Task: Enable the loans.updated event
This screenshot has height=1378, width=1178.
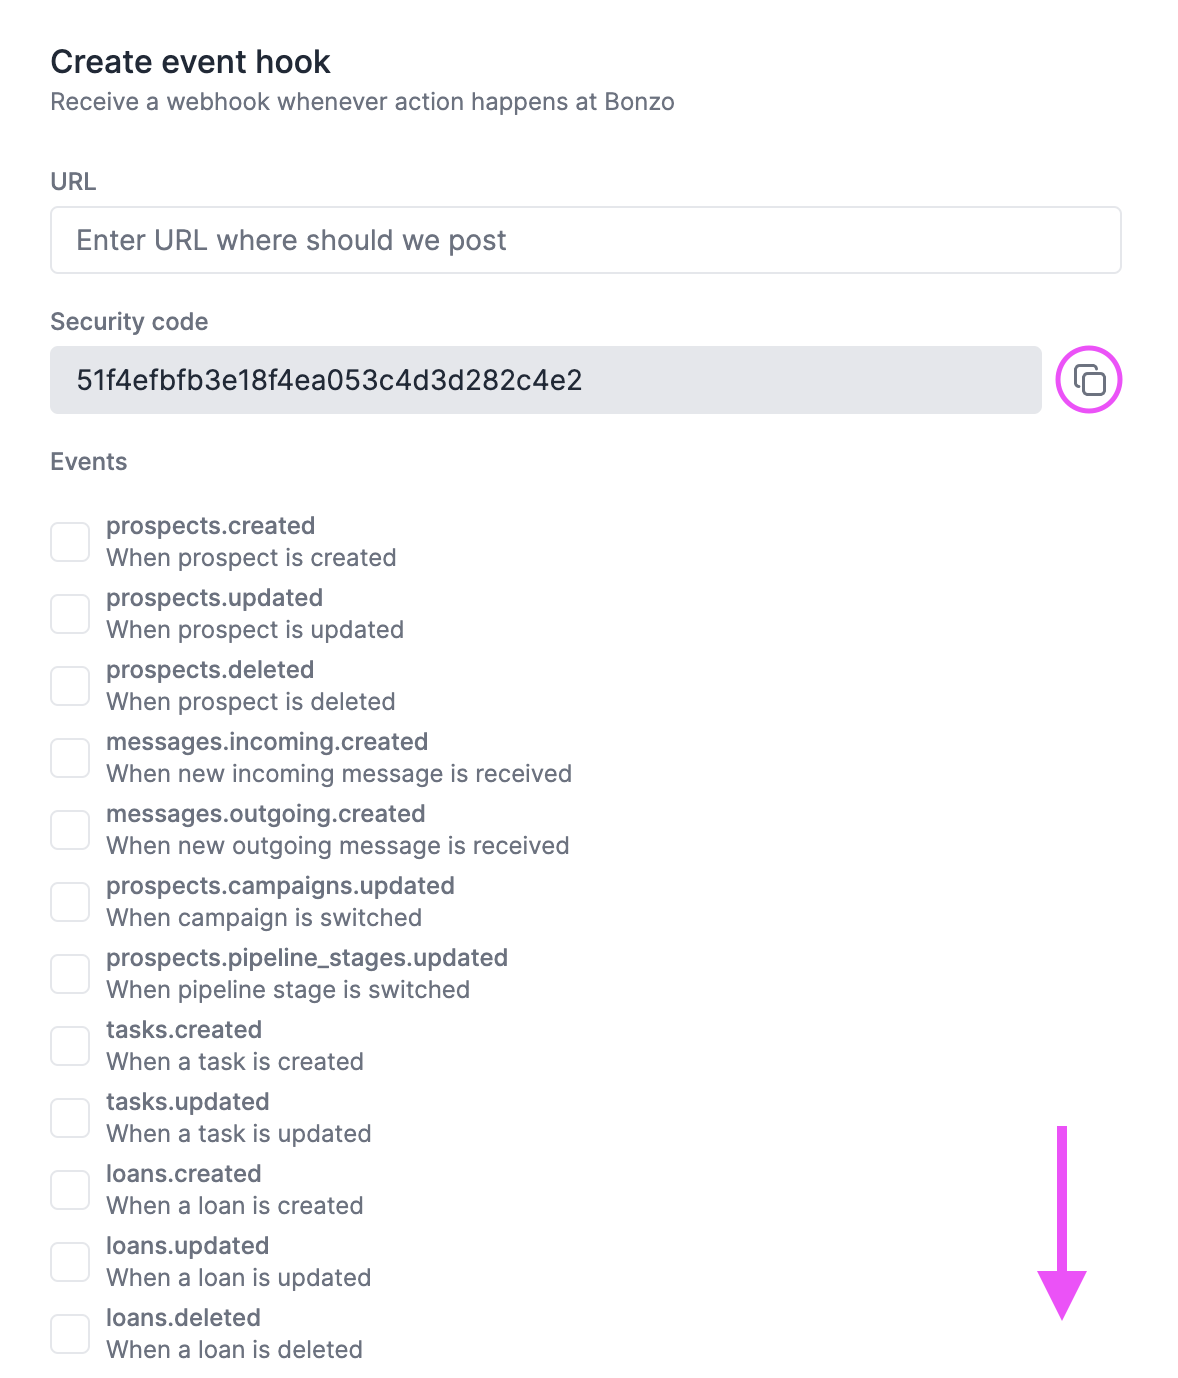Action: (70, 1261)
